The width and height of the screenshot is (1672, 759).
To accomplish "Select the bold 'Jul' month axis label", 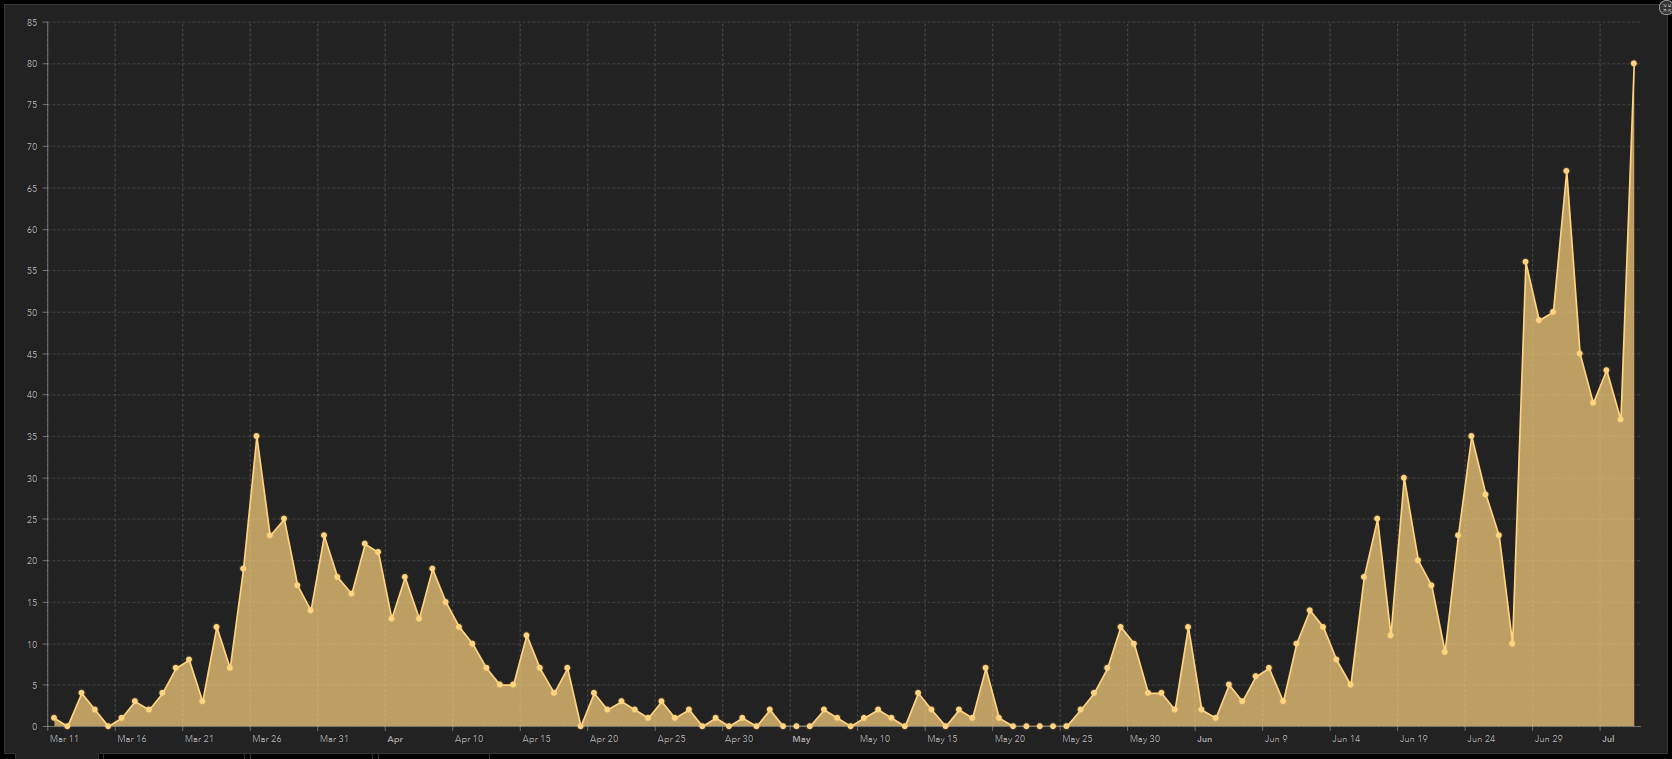I will tap(1608, 739).
